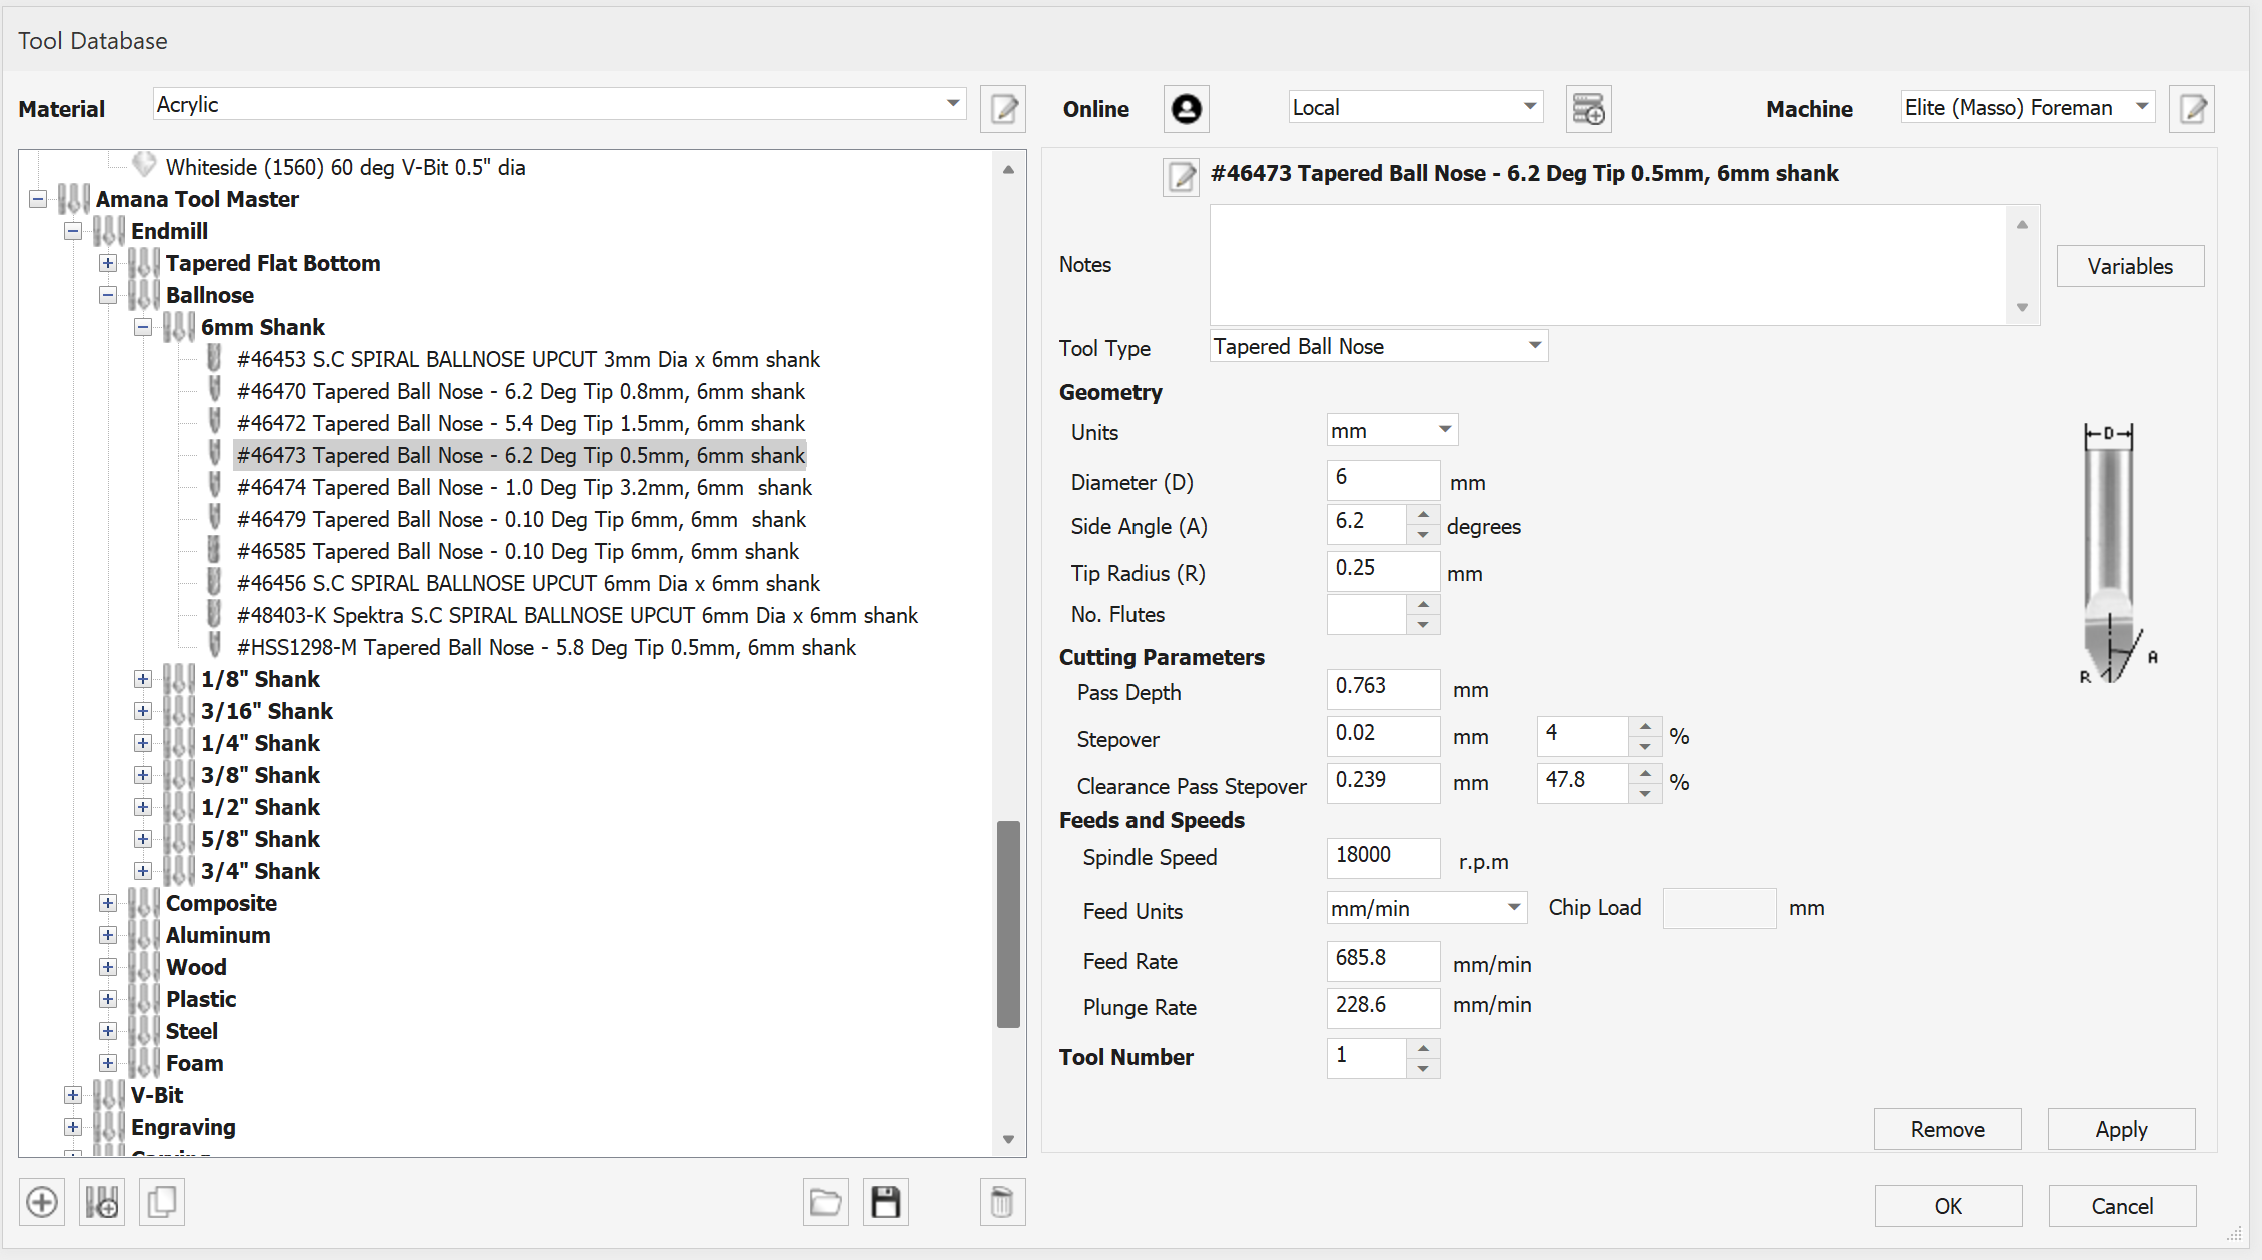Click the rename tool pencil icon
Viewport: 2262px width, 1260px height.
tap(1182, 177)
